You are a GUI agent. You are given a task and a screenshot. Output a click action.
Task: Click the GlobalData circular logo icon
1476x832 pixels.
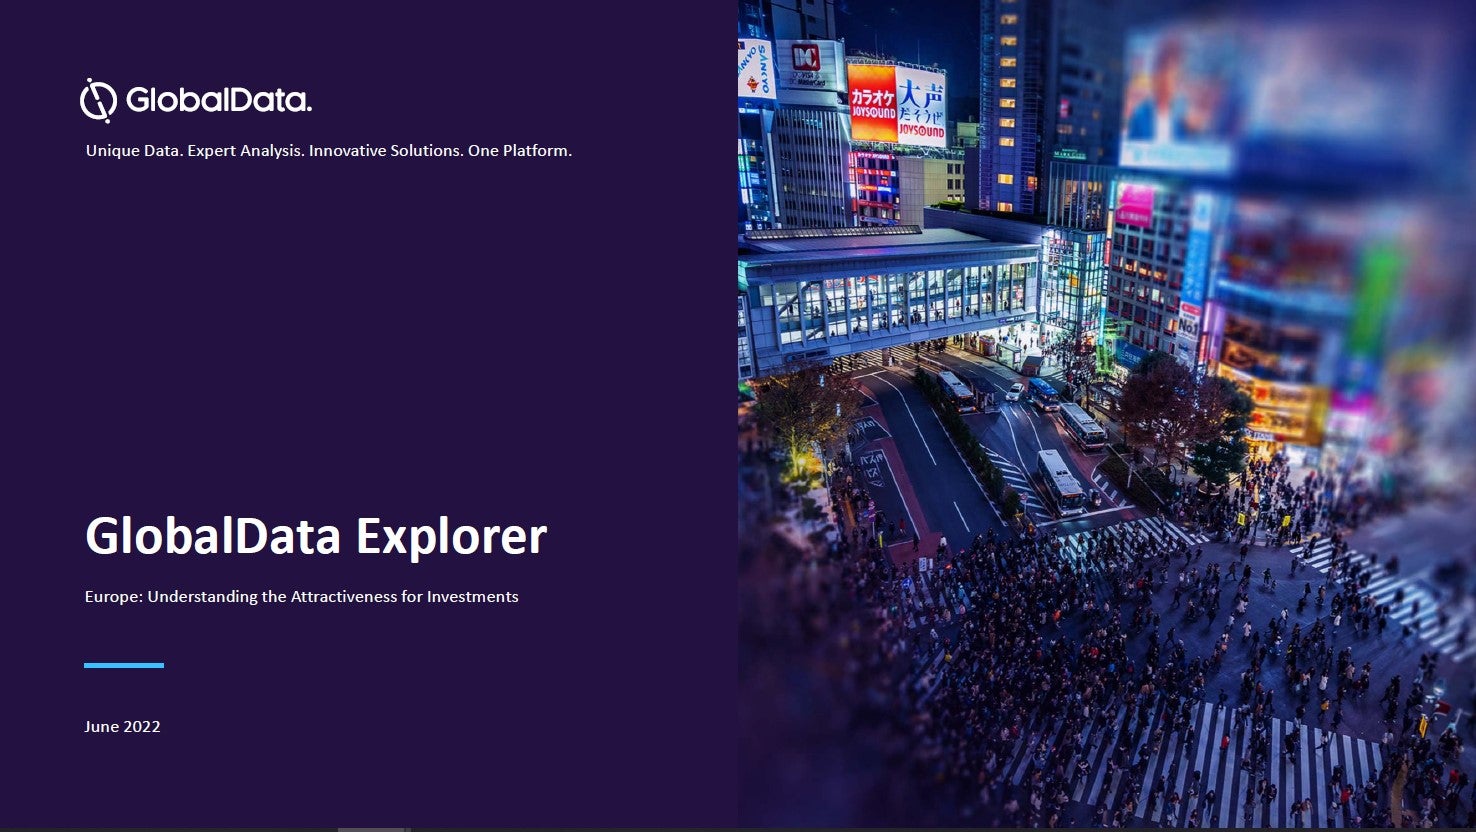(98, 100)
